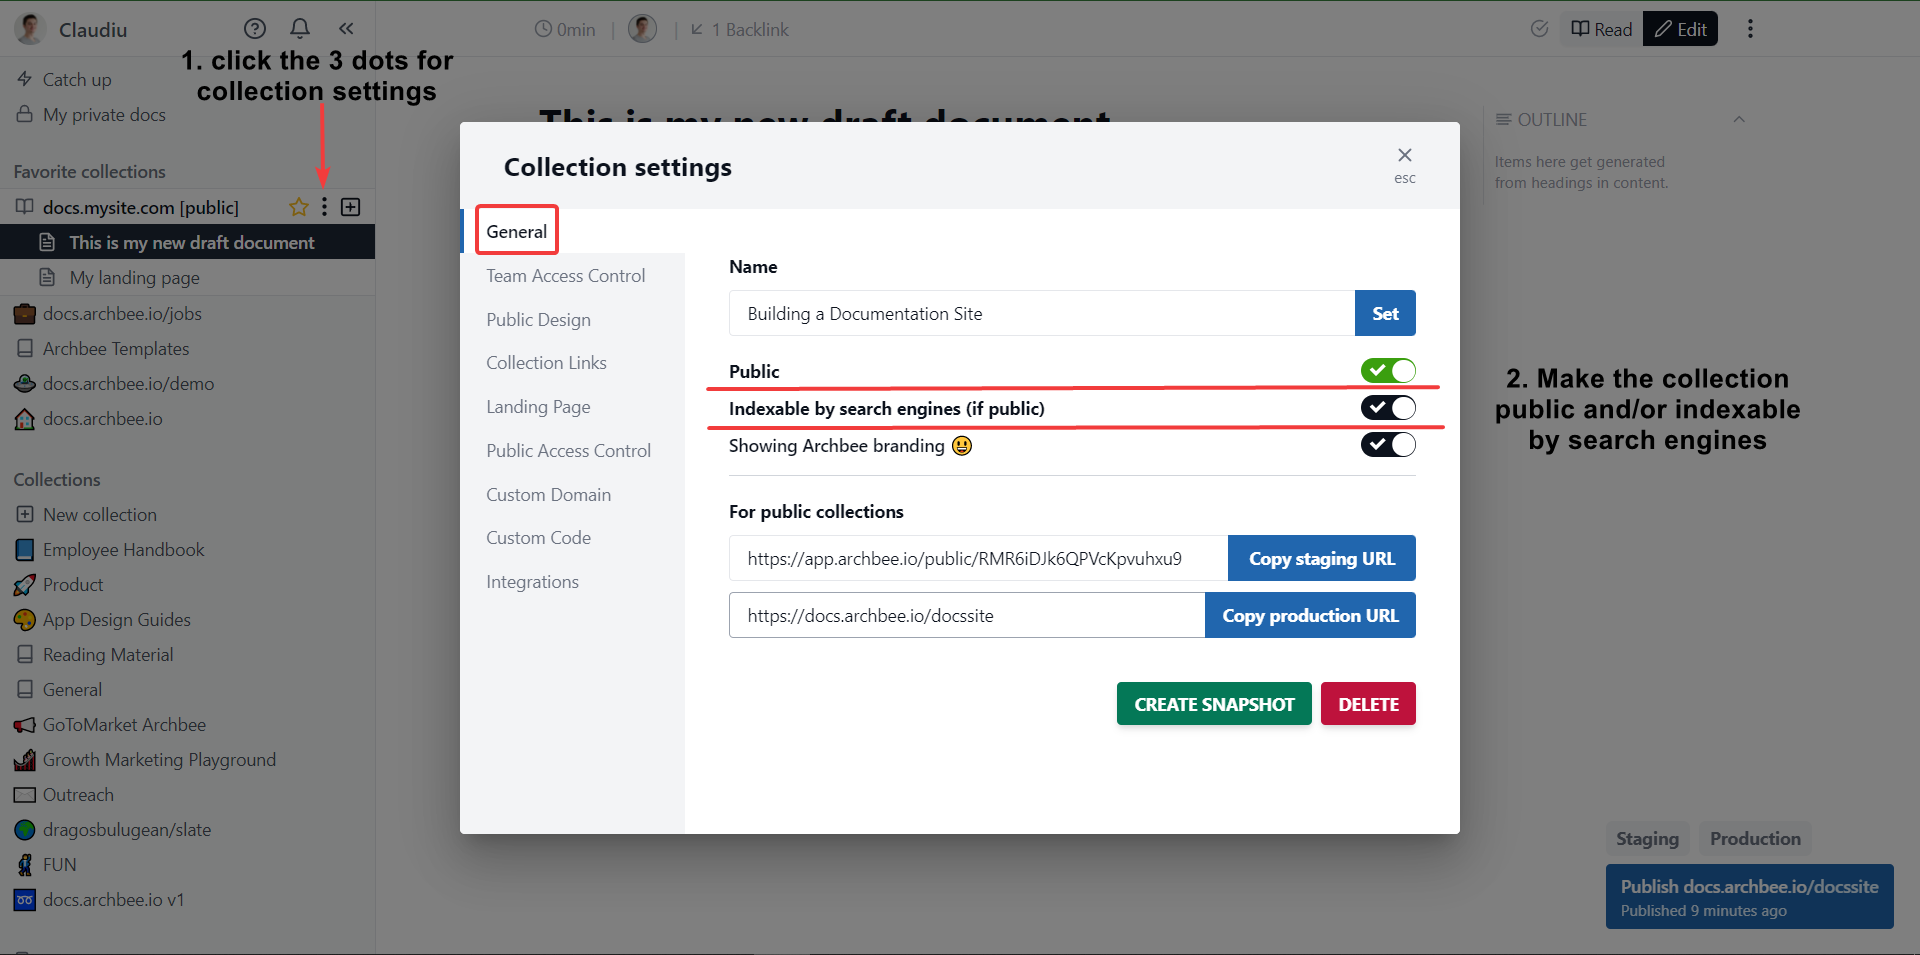Click the Product rocket icon in sidebar

[25, 584]
